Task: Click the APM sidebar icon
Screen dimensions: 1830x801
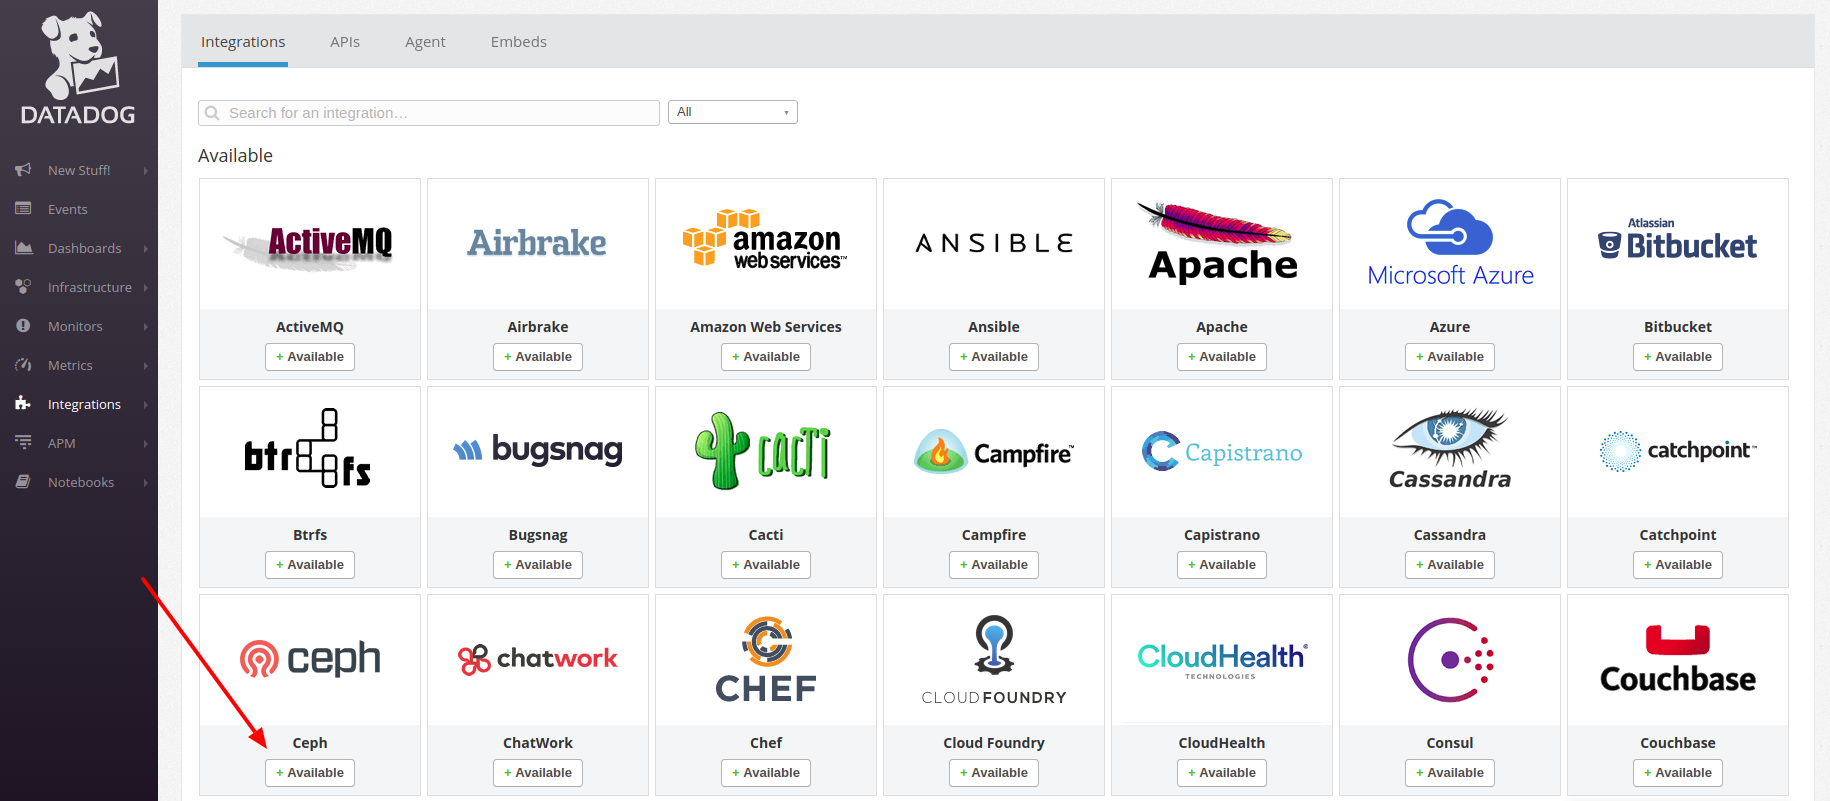Action: (23, 443)
